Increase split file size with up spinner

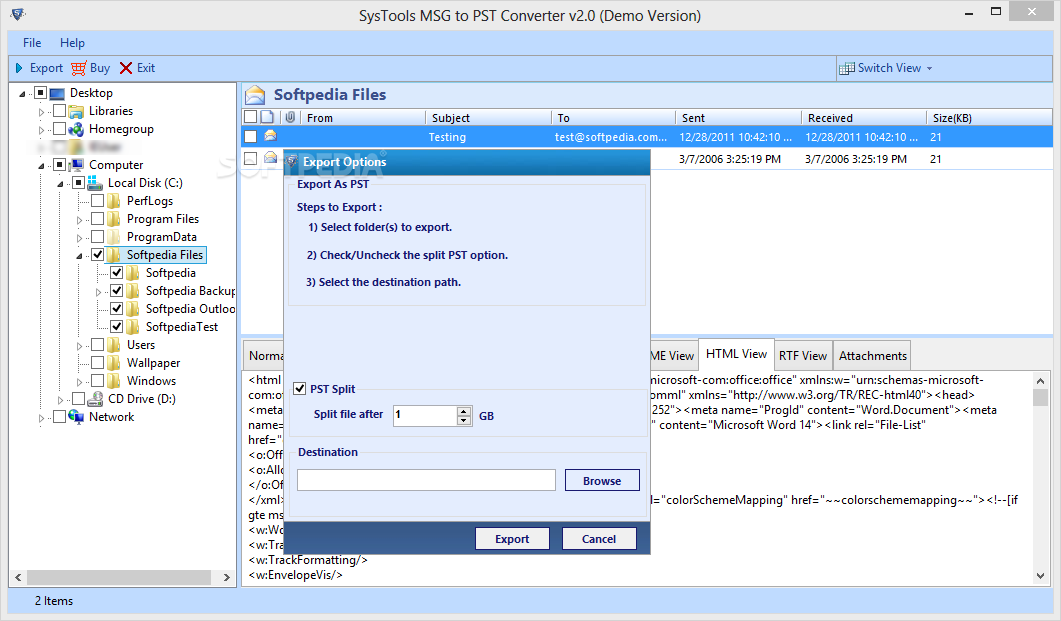tap(464, 411)
